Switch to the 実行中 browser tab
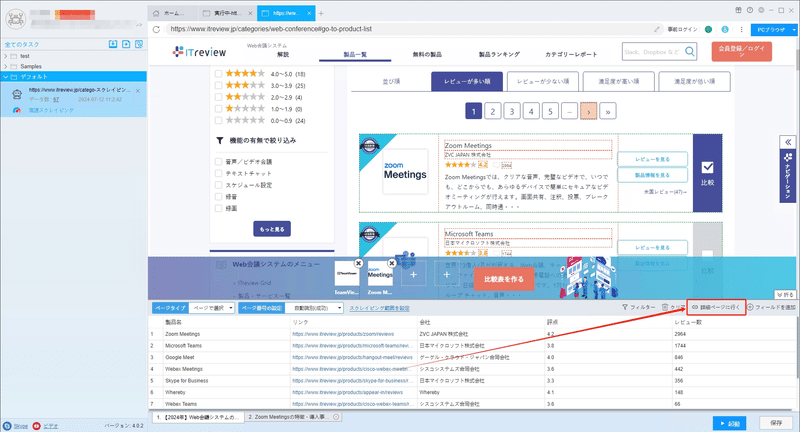Image resolution: width=800 pixels, height=432 pixels. [228, 13]
